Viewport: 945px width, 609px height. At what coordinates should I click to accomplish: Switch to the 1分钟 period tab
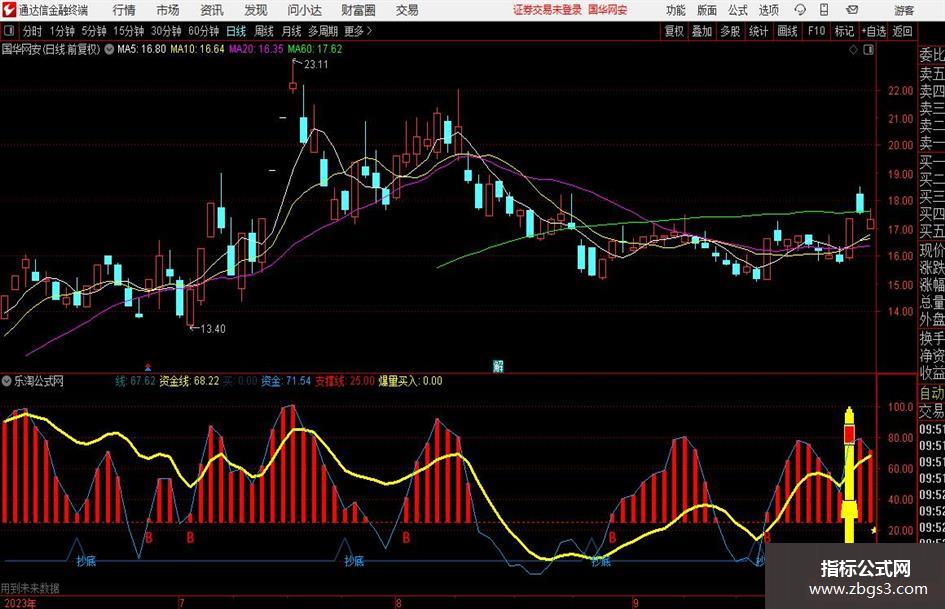pyautogui.click(x=62, y=31)
